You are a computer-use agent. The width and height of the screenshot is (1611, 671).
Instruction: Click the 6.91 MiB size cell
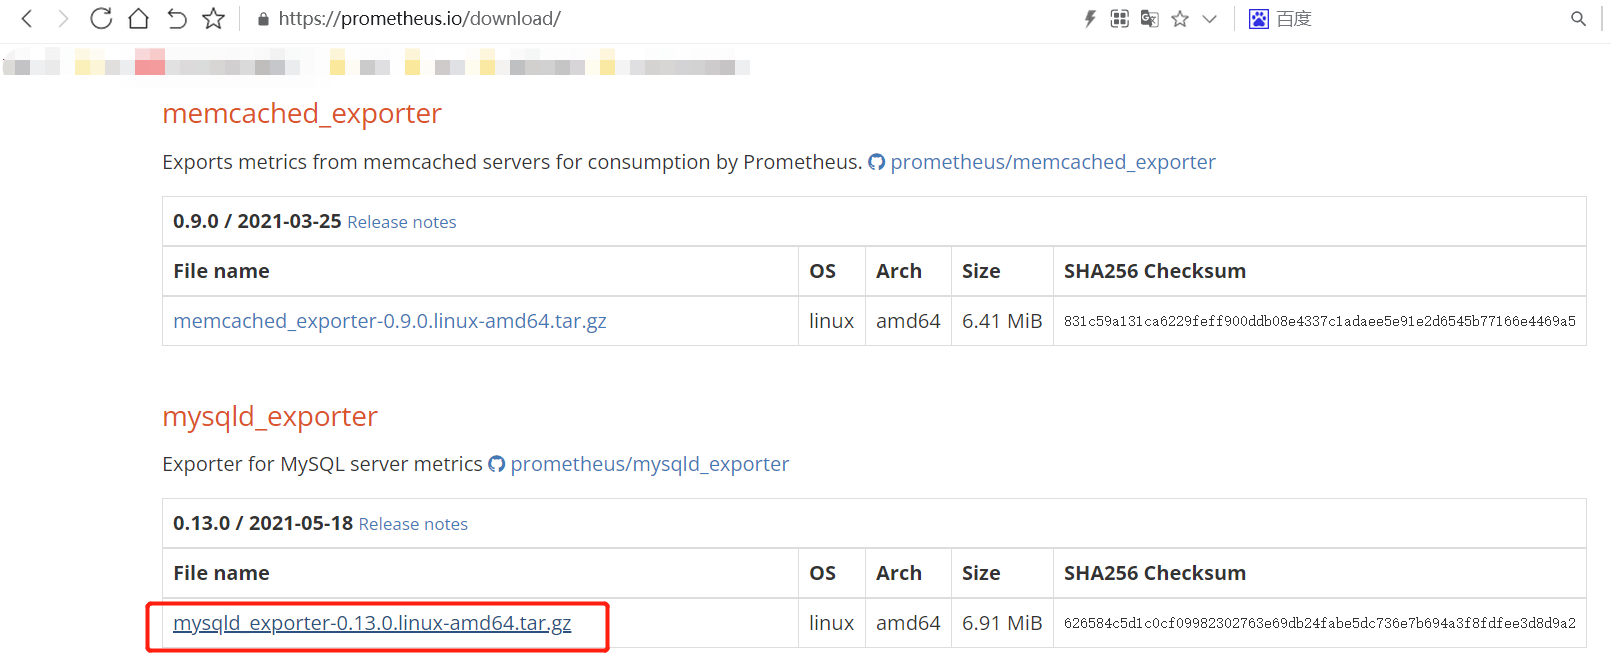pos(1002,623)
